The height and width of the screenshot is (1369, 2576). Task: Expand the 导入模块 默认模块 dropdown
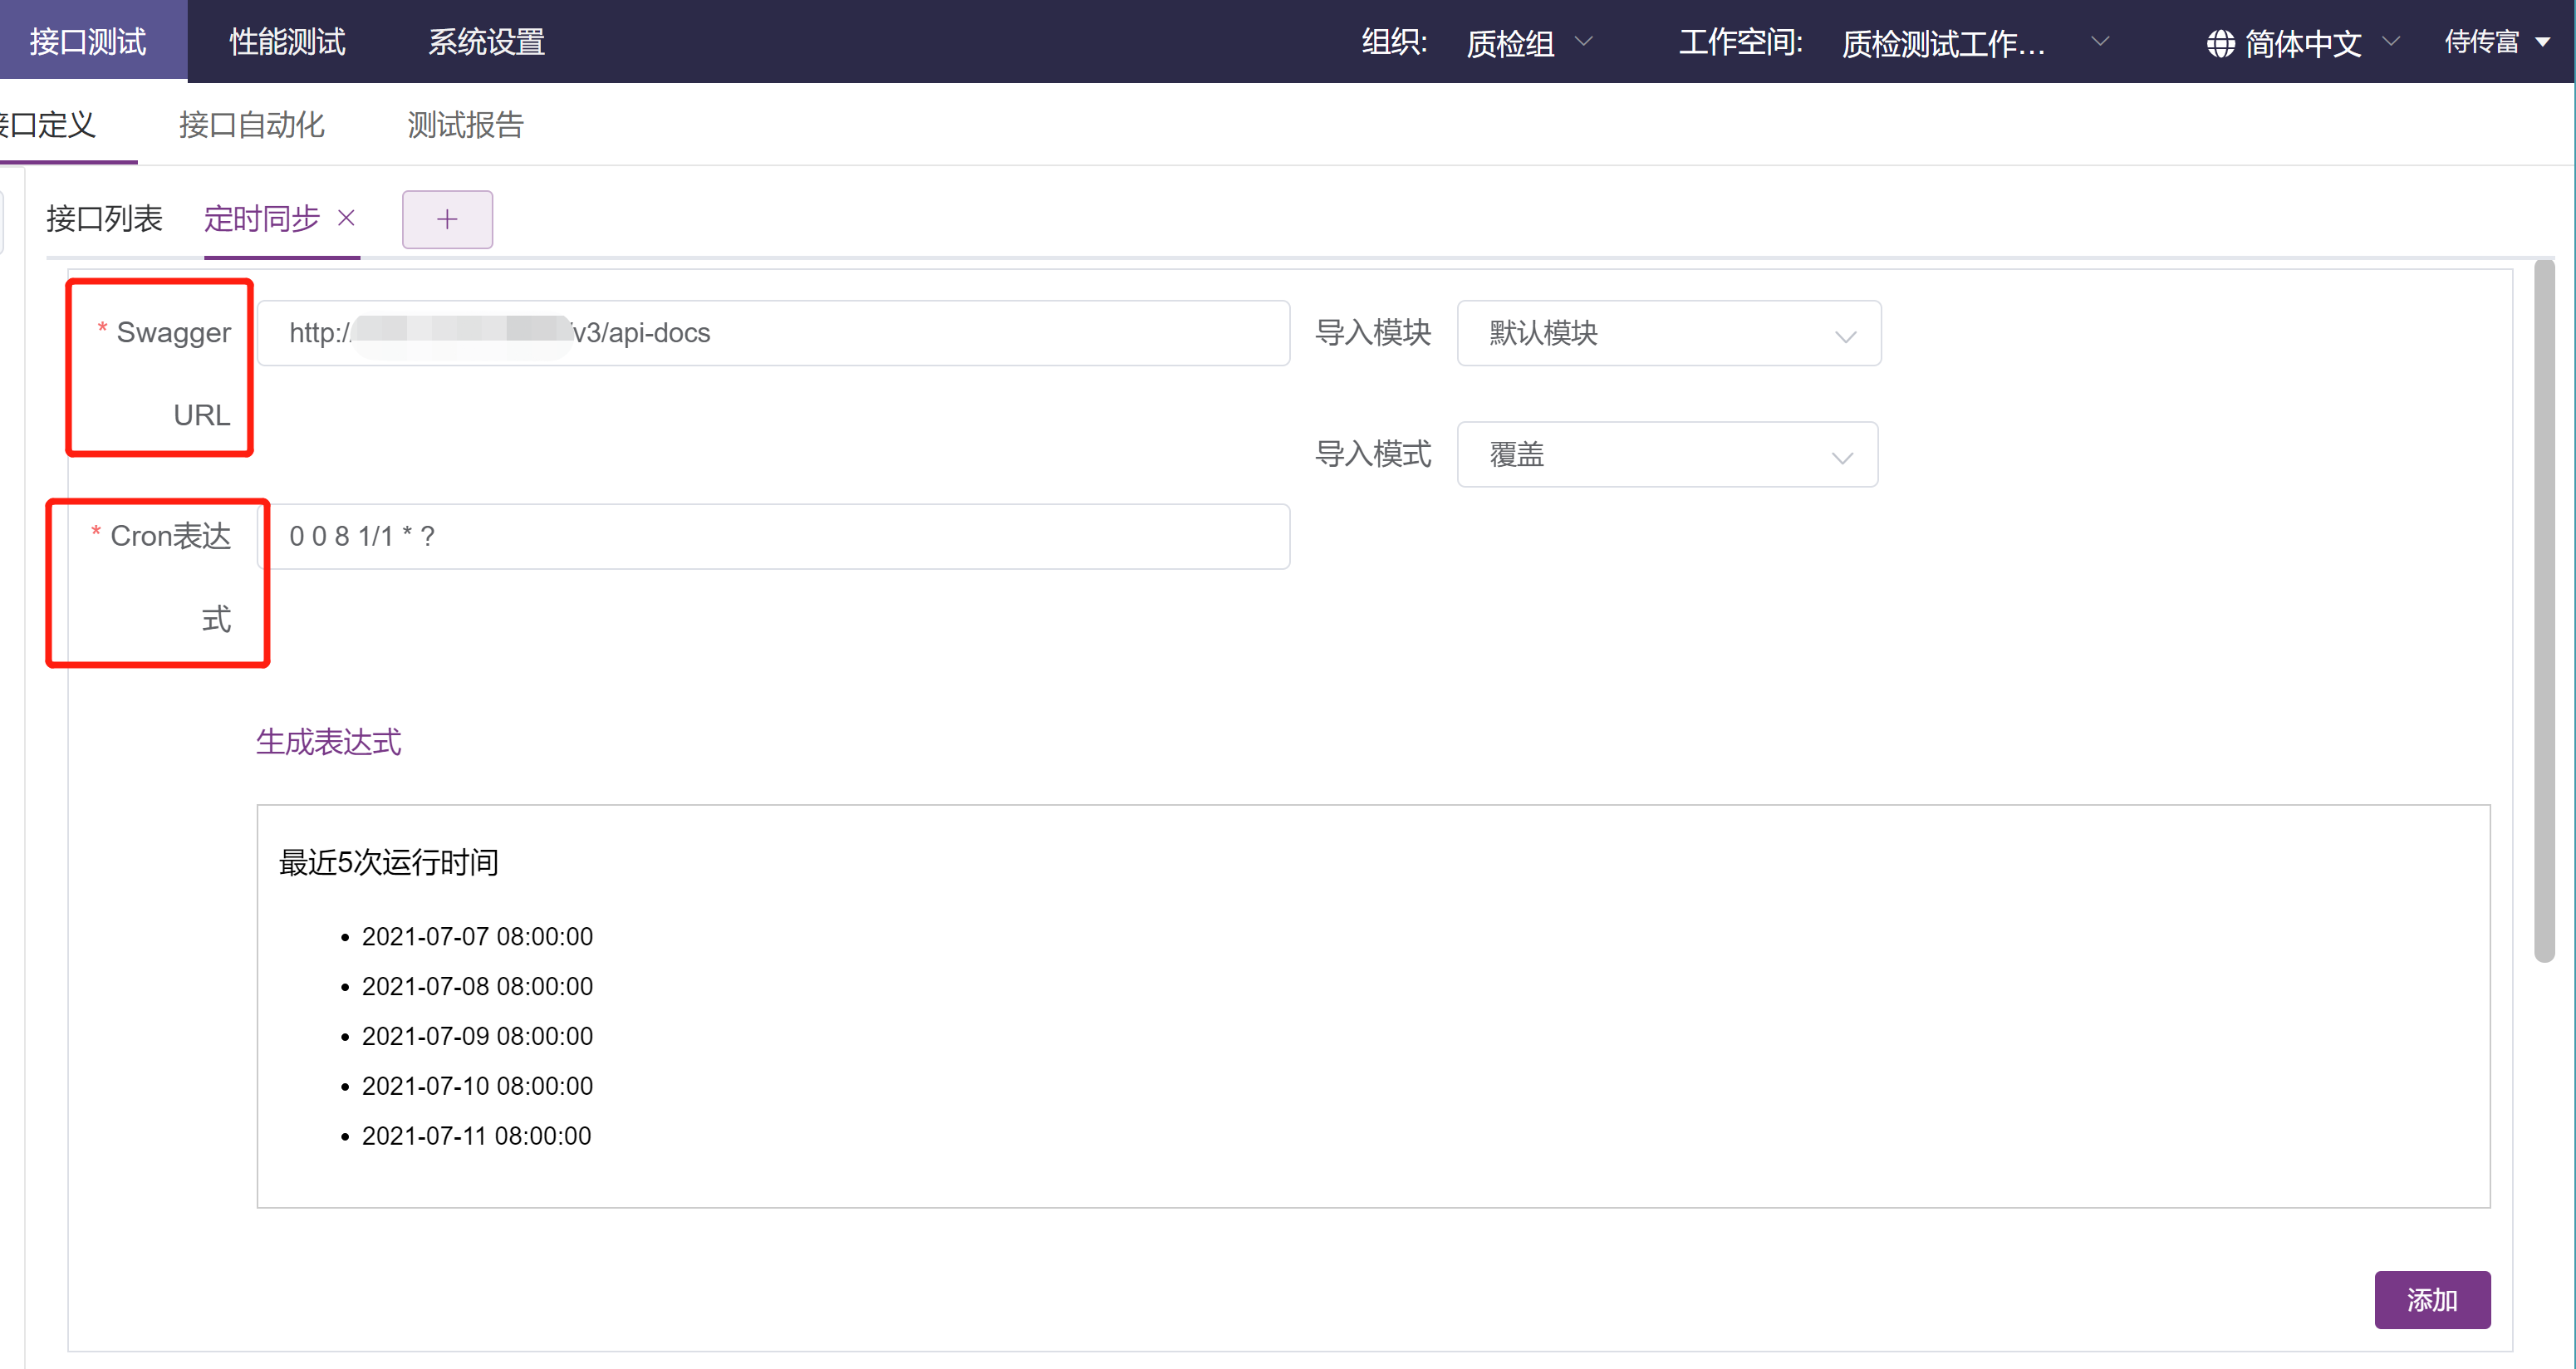point(1668,333)
